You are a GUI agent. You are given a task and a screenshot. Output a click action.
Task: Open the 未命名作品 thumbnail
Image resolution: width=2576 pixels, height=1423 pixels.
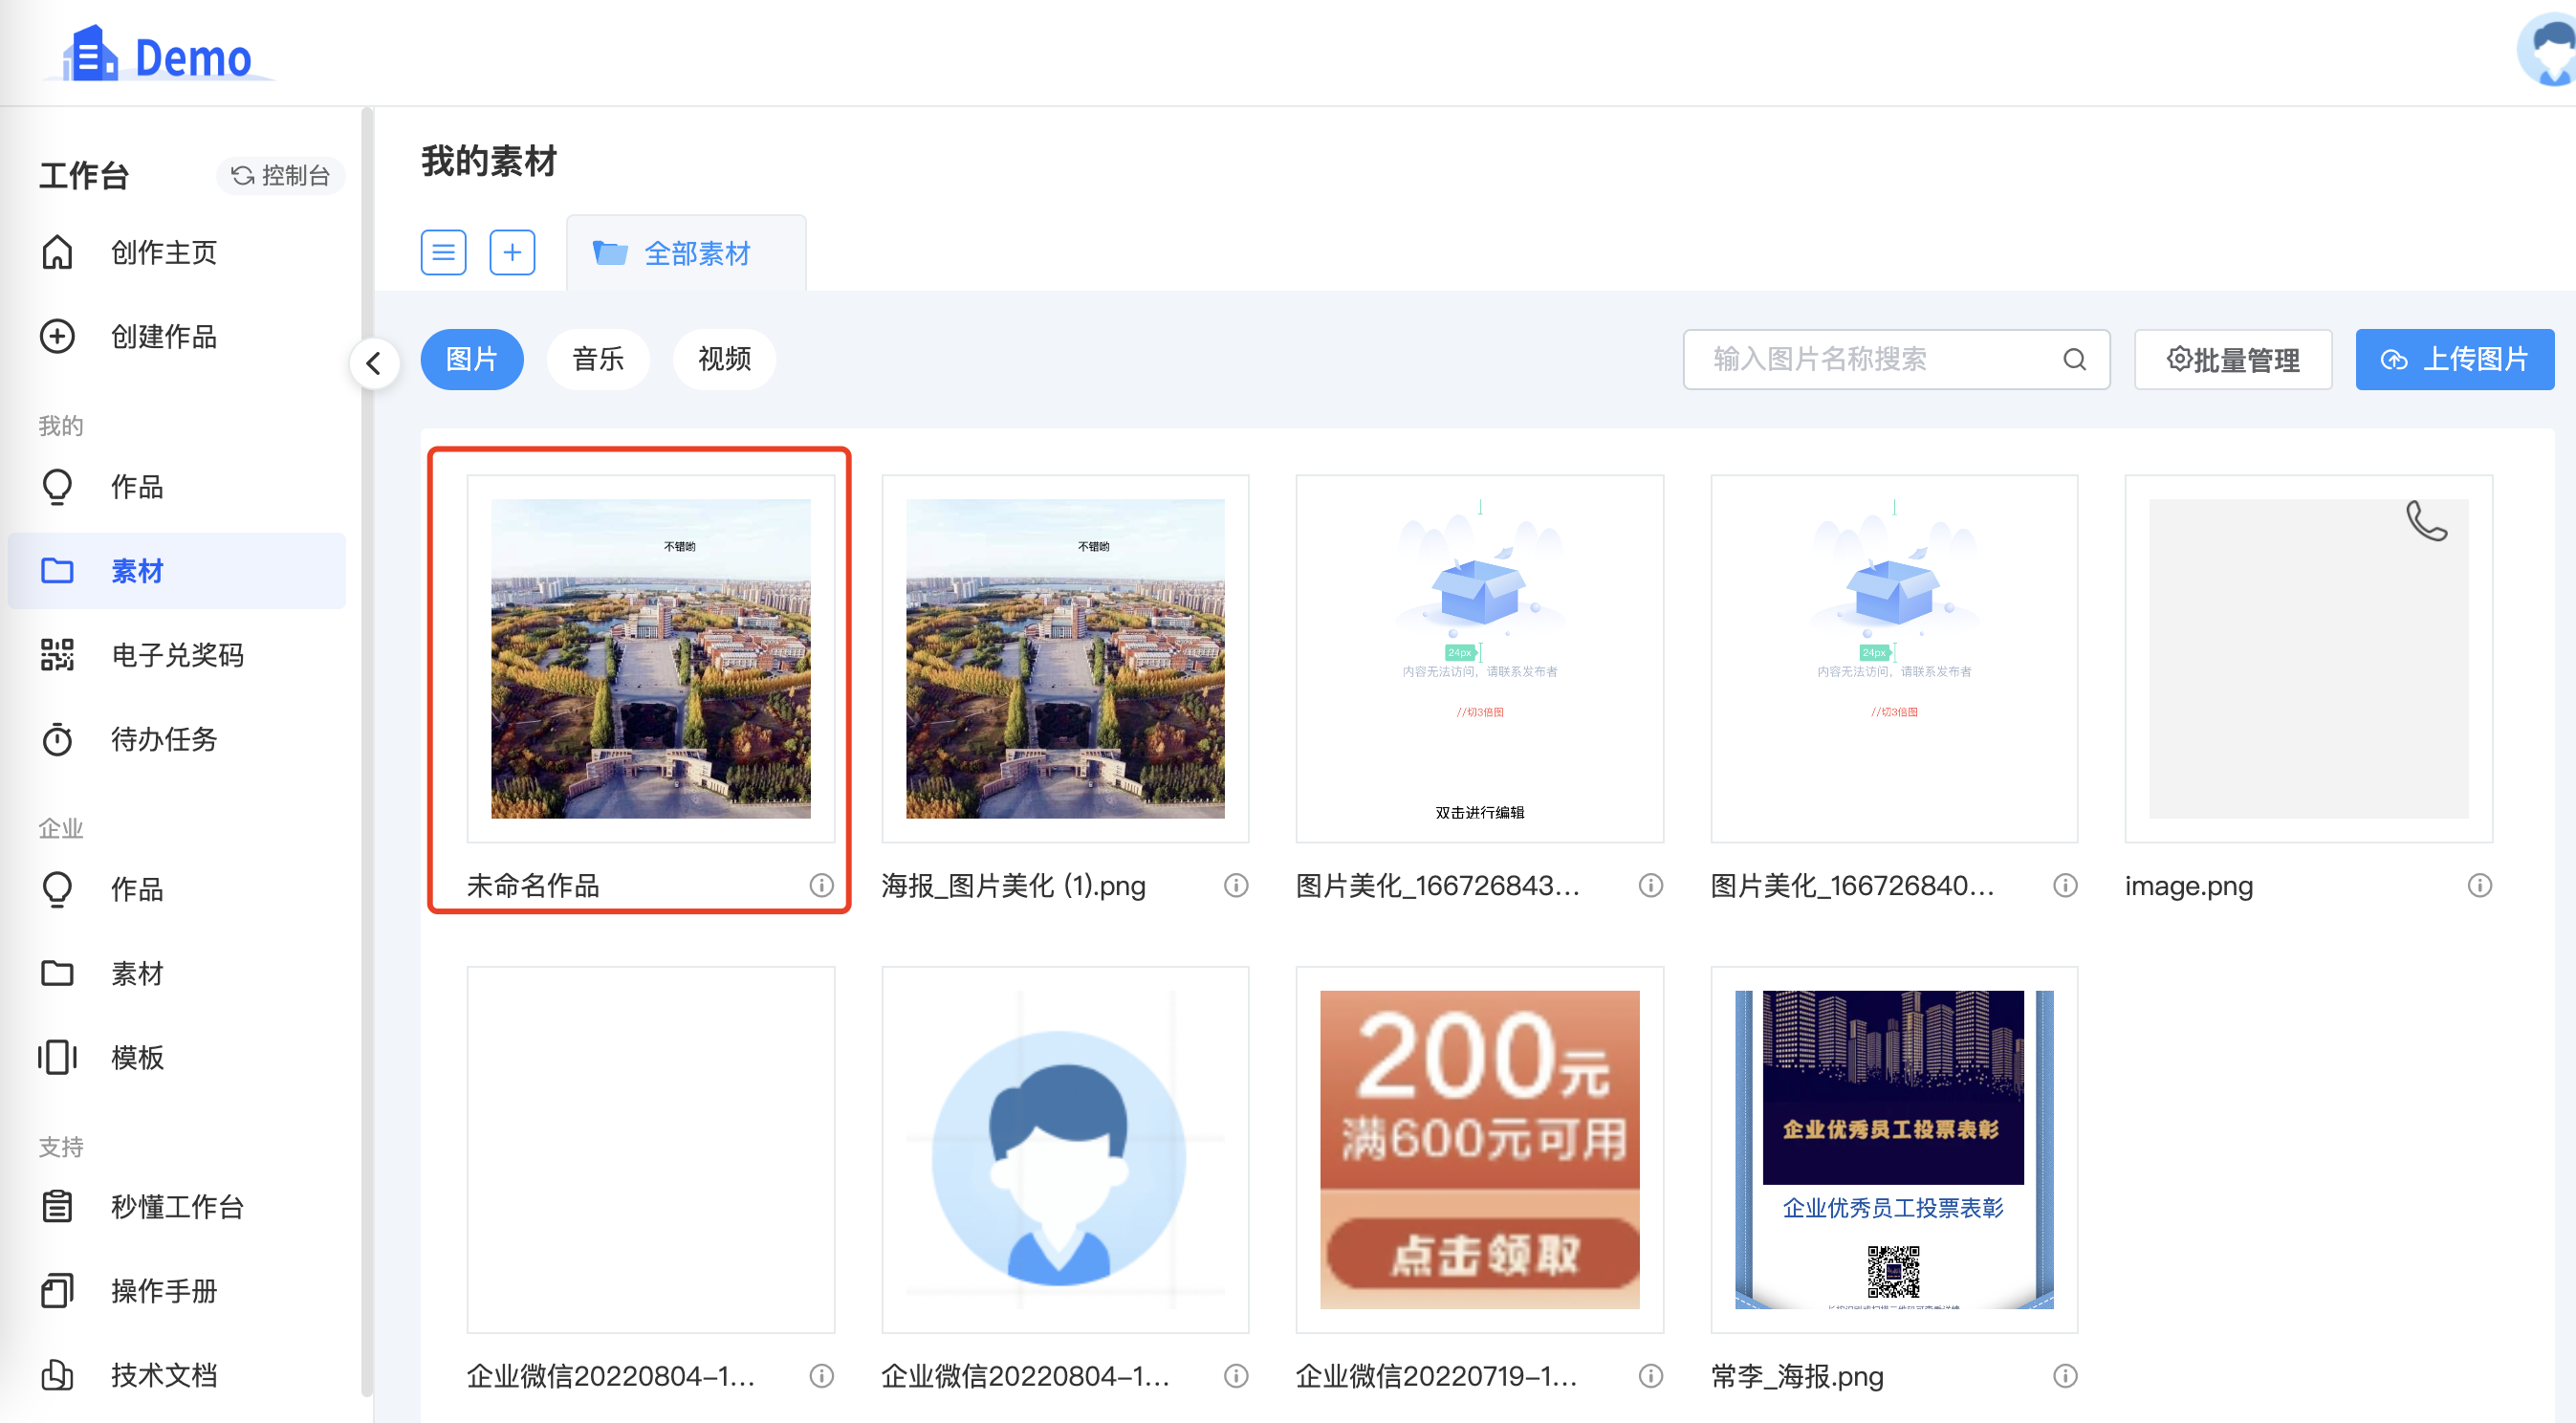point(651,658)
